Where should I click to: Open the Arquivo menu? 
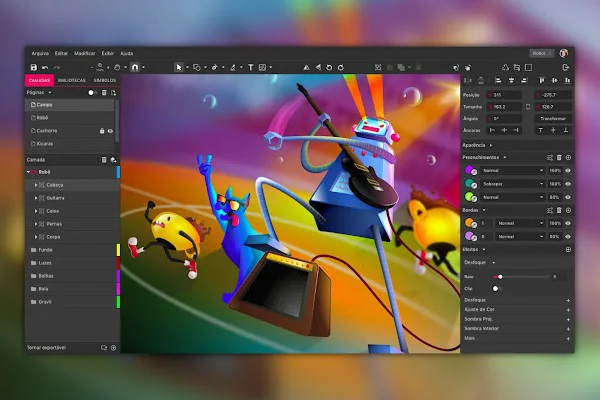(40, 54)
